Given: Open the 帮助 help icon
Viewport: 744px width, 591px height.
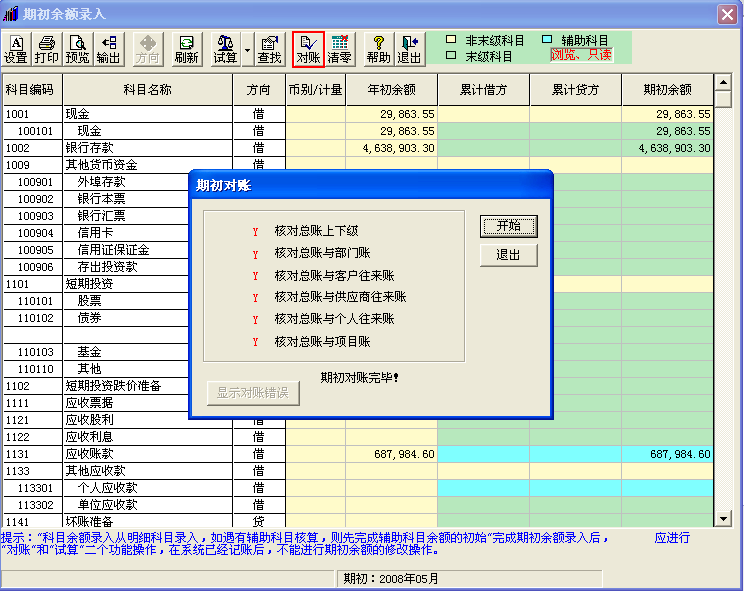Looking at the screenshot, I should click(x=378, y=49).
